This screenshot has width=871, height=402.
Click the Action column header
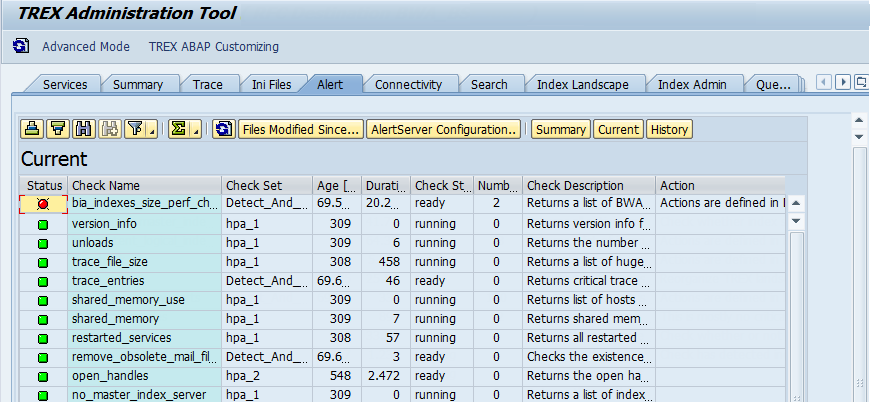click(720, 185)
